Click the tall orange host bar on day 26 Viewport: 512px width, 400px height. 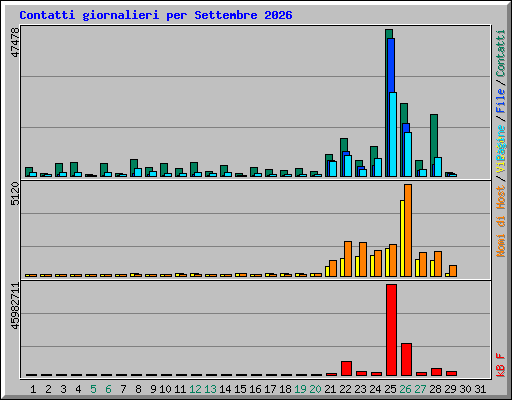click(x=408, y=230)
